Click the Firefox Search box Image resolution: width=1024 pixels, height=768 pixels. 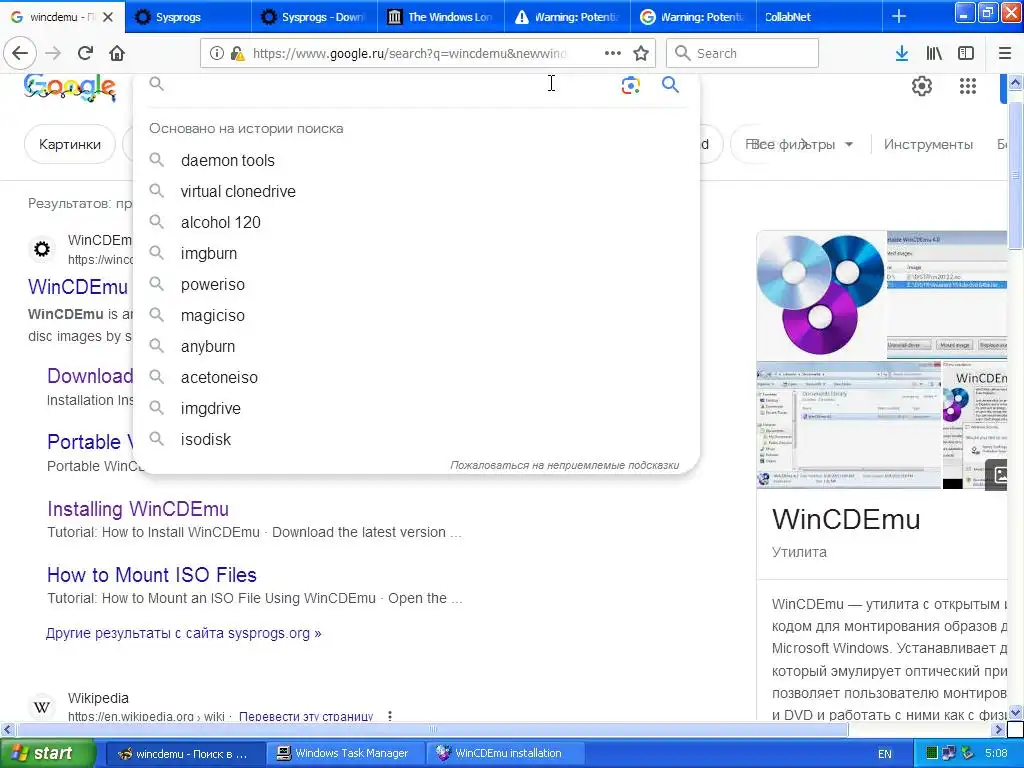742,53
